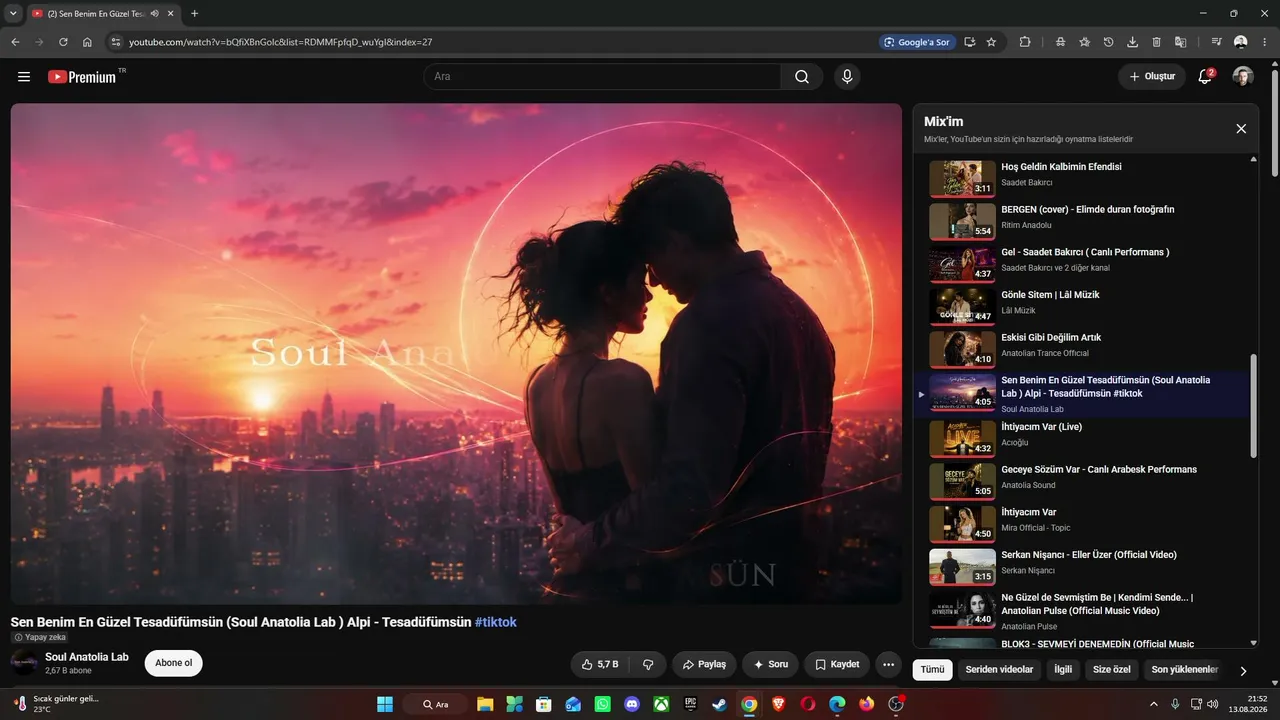Select the Son yüklenenler chip
This screenshot has height=720, width=1280.
[x=1185, y=669]
